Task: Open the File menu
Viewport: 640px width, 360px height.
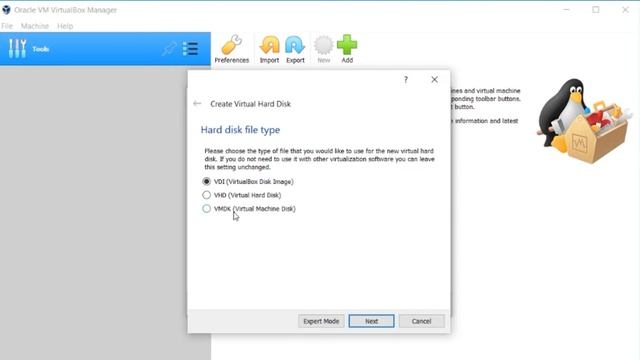Action: point(7,26)
